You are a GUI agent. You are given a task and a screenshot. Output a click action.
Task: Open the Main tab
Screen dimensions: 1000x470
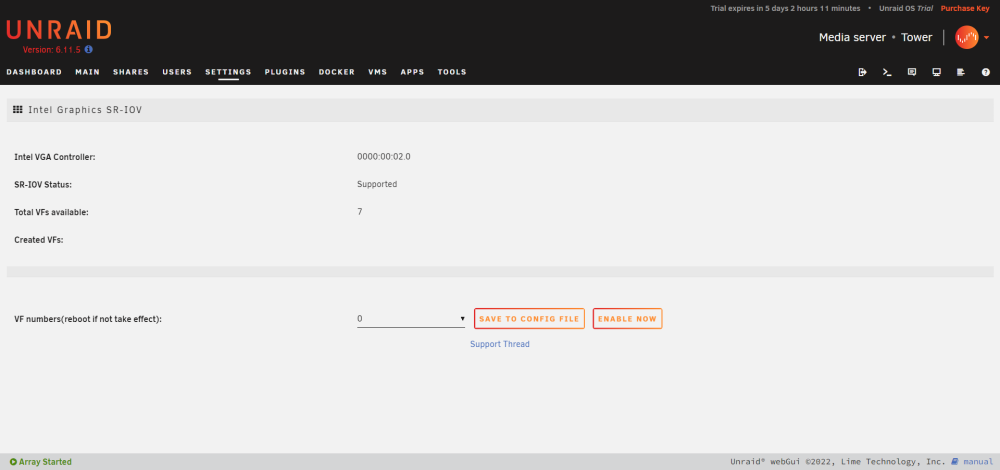tap(87, 72)
